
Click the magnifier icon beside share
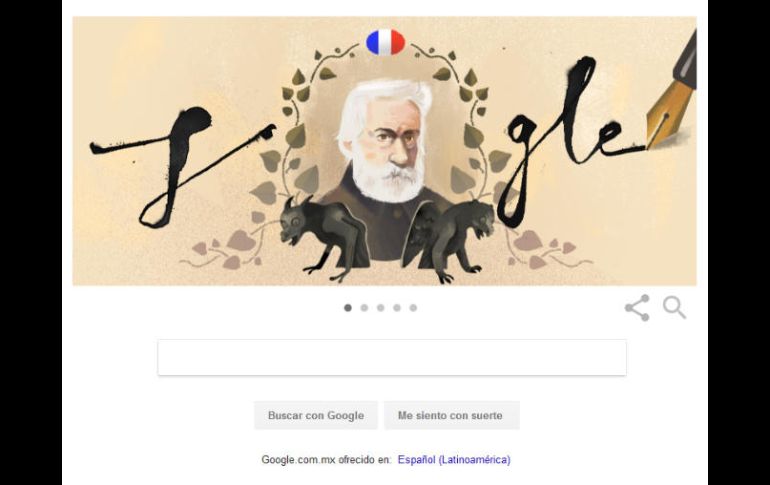pos(674,307)
